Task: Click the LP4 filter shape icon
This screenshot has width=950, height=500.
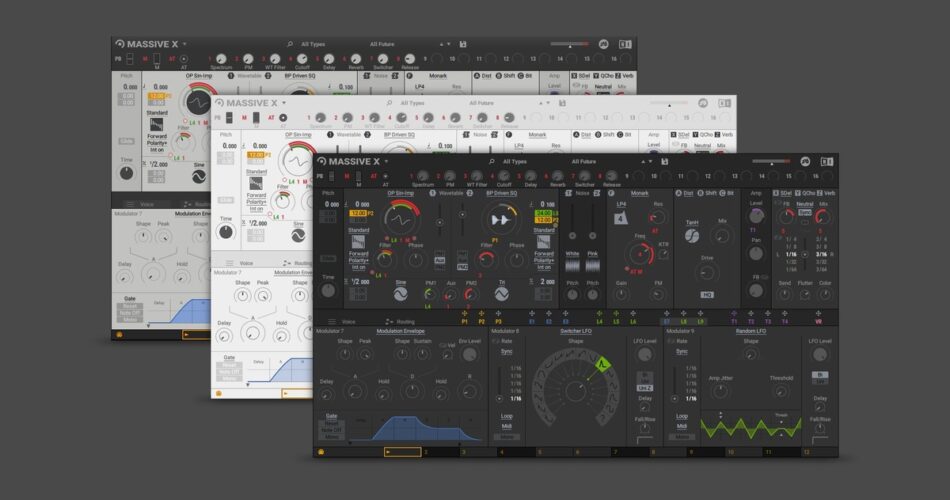Action: click(x=621, y=218)
